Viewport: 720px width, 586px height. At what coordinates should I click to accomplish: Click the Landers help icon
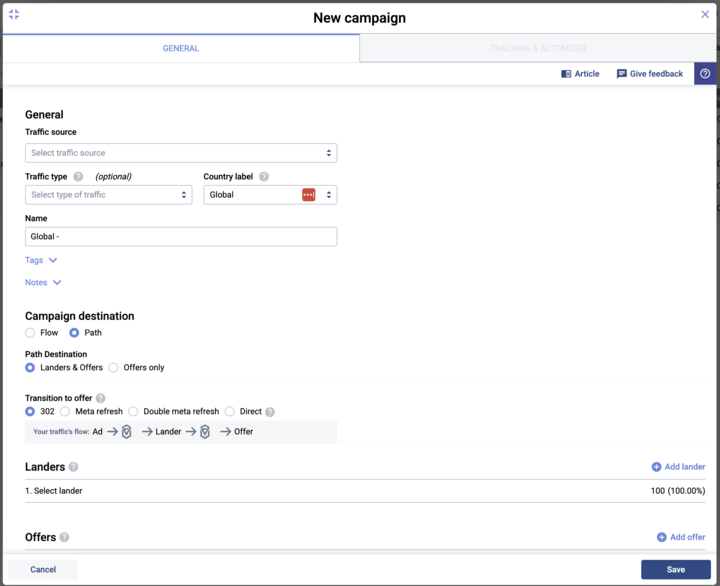tap(74, 467)
